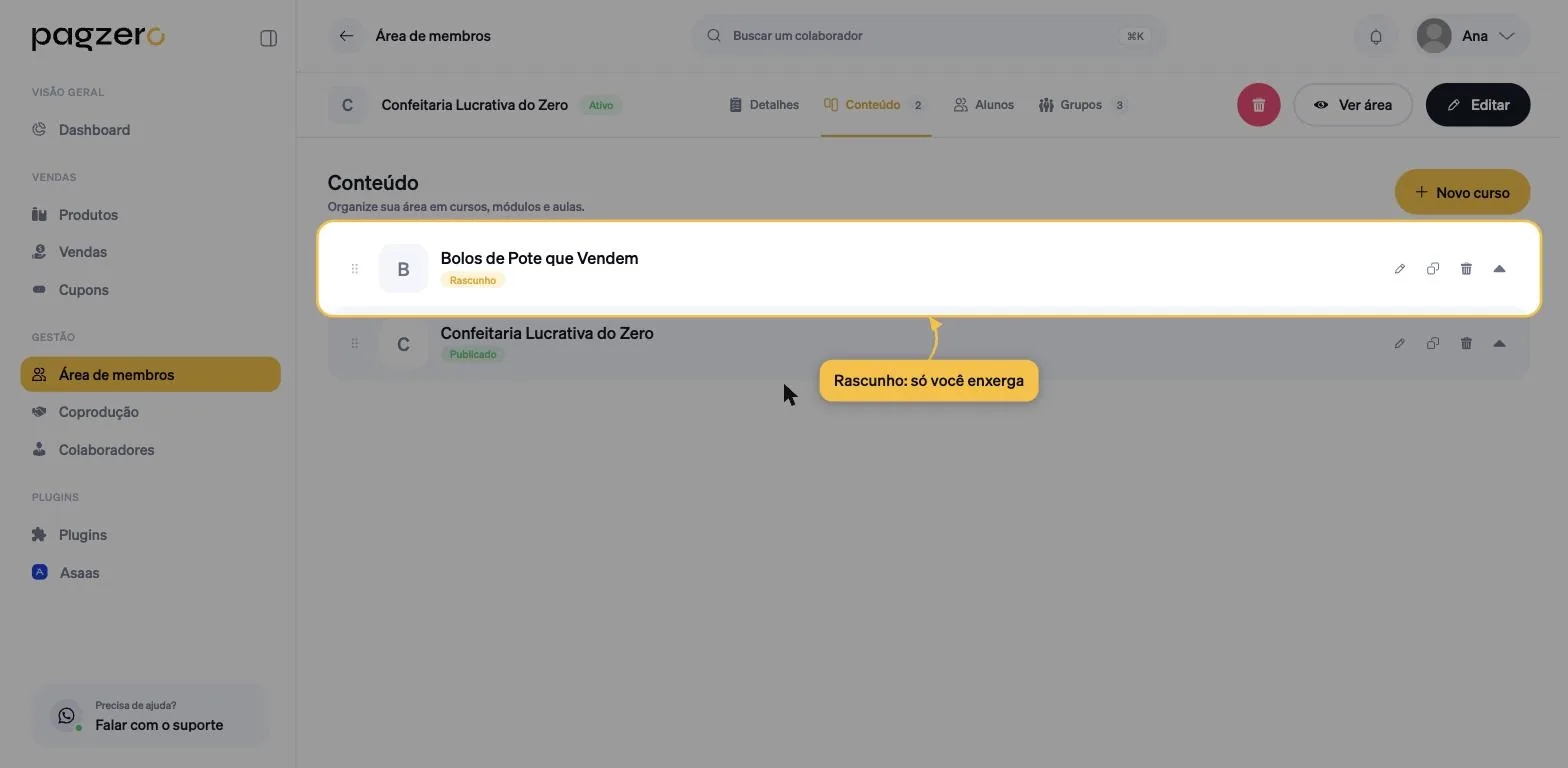The image size is (1568, 768).
Task: Click the B thumbnail of Bolos de Pote
Action: pos(403,269)
